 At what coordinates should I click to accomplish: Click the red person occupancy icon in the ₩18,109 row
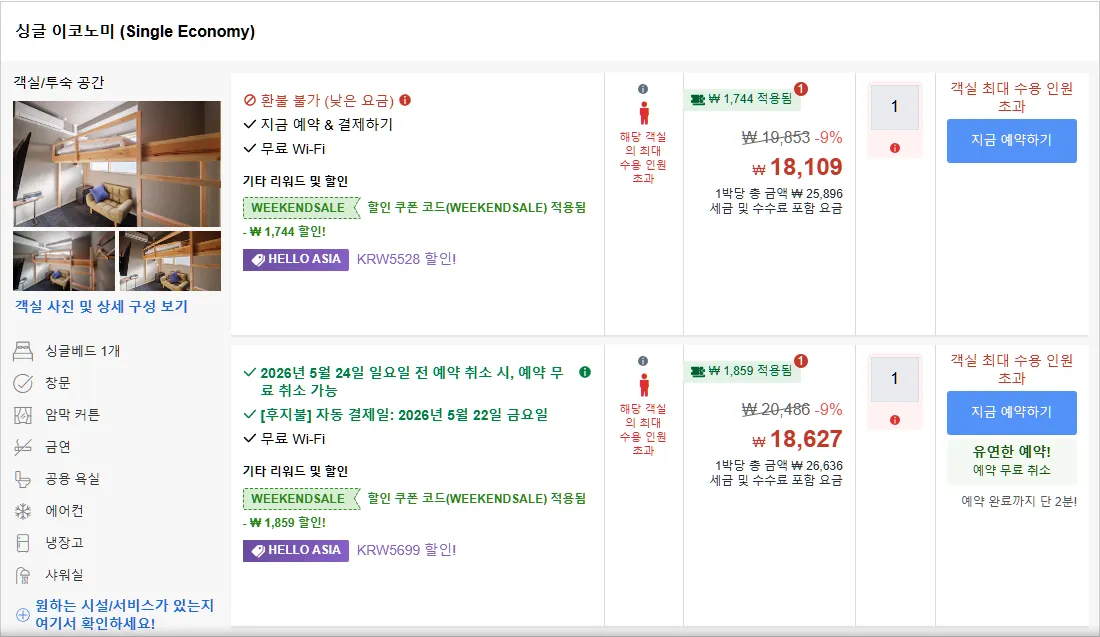click(x=644, y=113)
